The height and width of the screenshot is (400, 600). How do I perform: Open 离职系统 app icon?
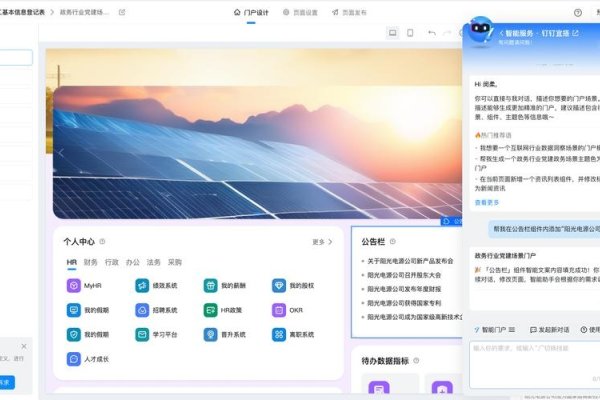pyautogui.click(x=279, y=335)
